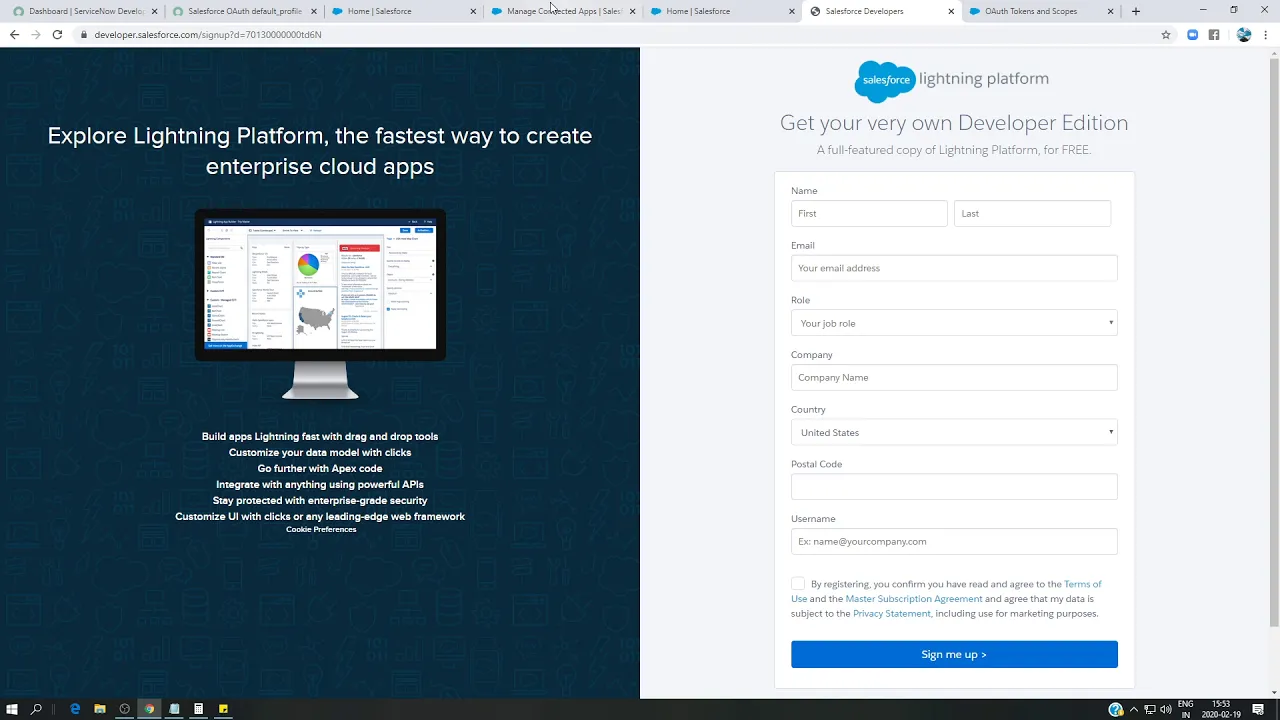Image resolution: width=1280 pixels, height=720 pixels.
Task: Click the 'Sign me up' button
Action: tap(953, 654)
